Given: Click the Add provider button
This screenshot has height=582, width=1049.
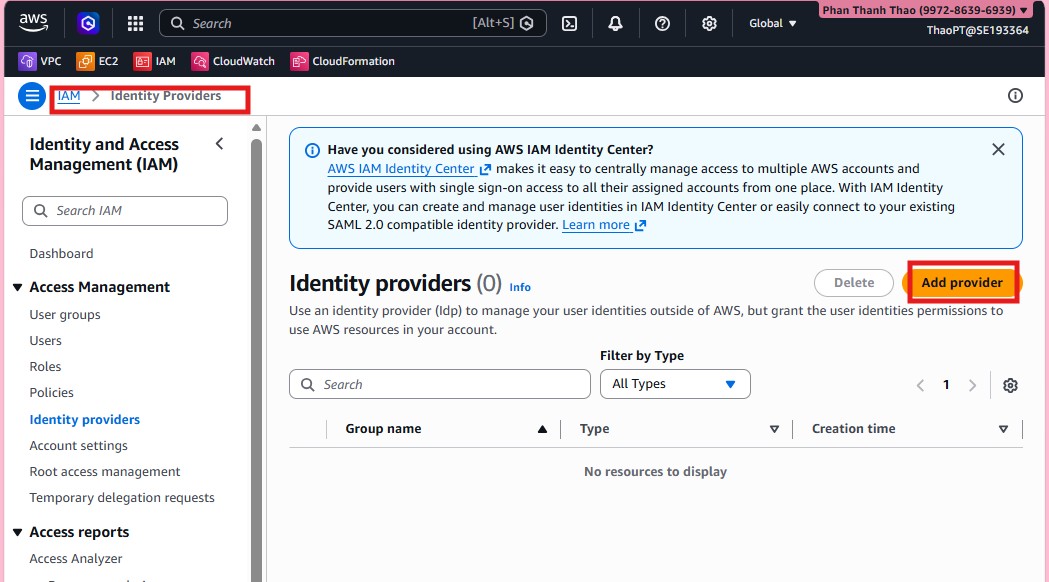Looking at the screenshot, I should (961, 283).
